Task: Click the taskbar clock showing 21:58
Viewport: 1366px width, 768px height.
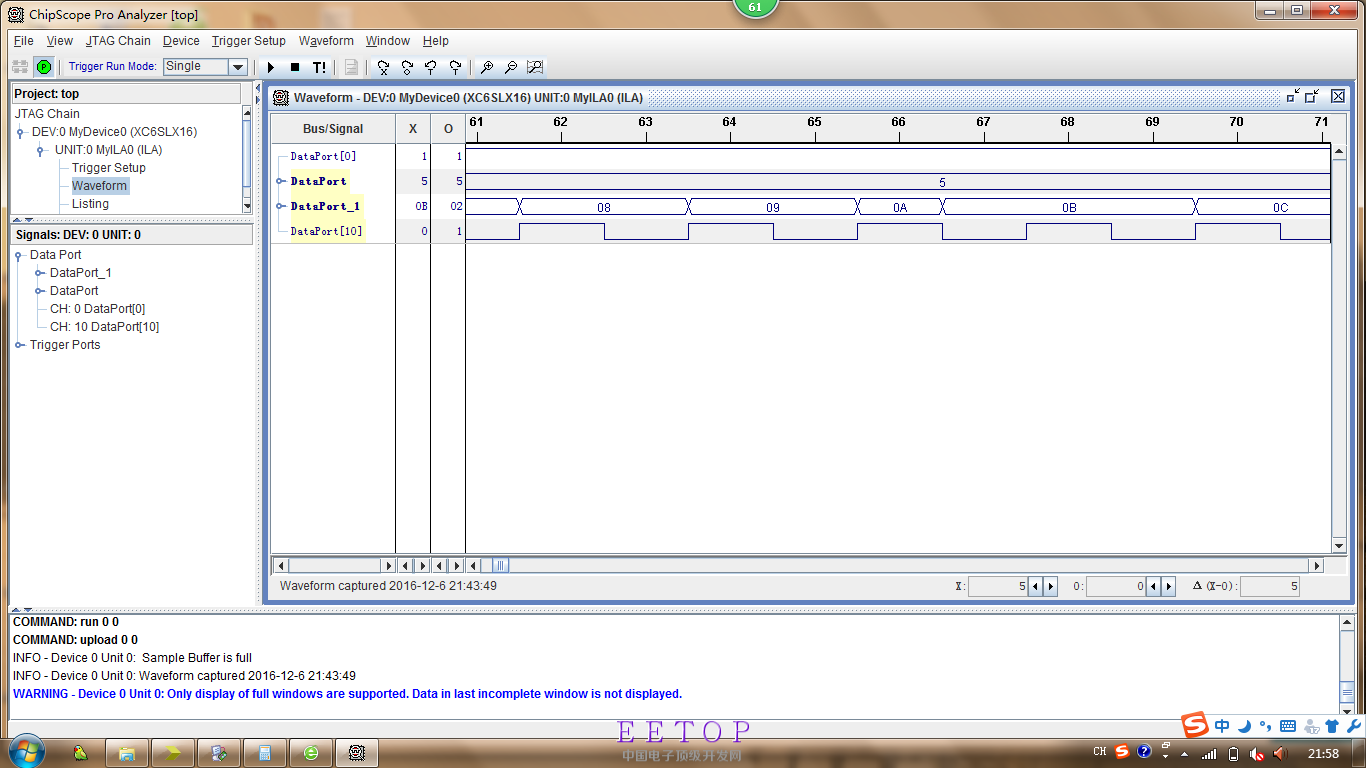Action: pos(1323,753)
